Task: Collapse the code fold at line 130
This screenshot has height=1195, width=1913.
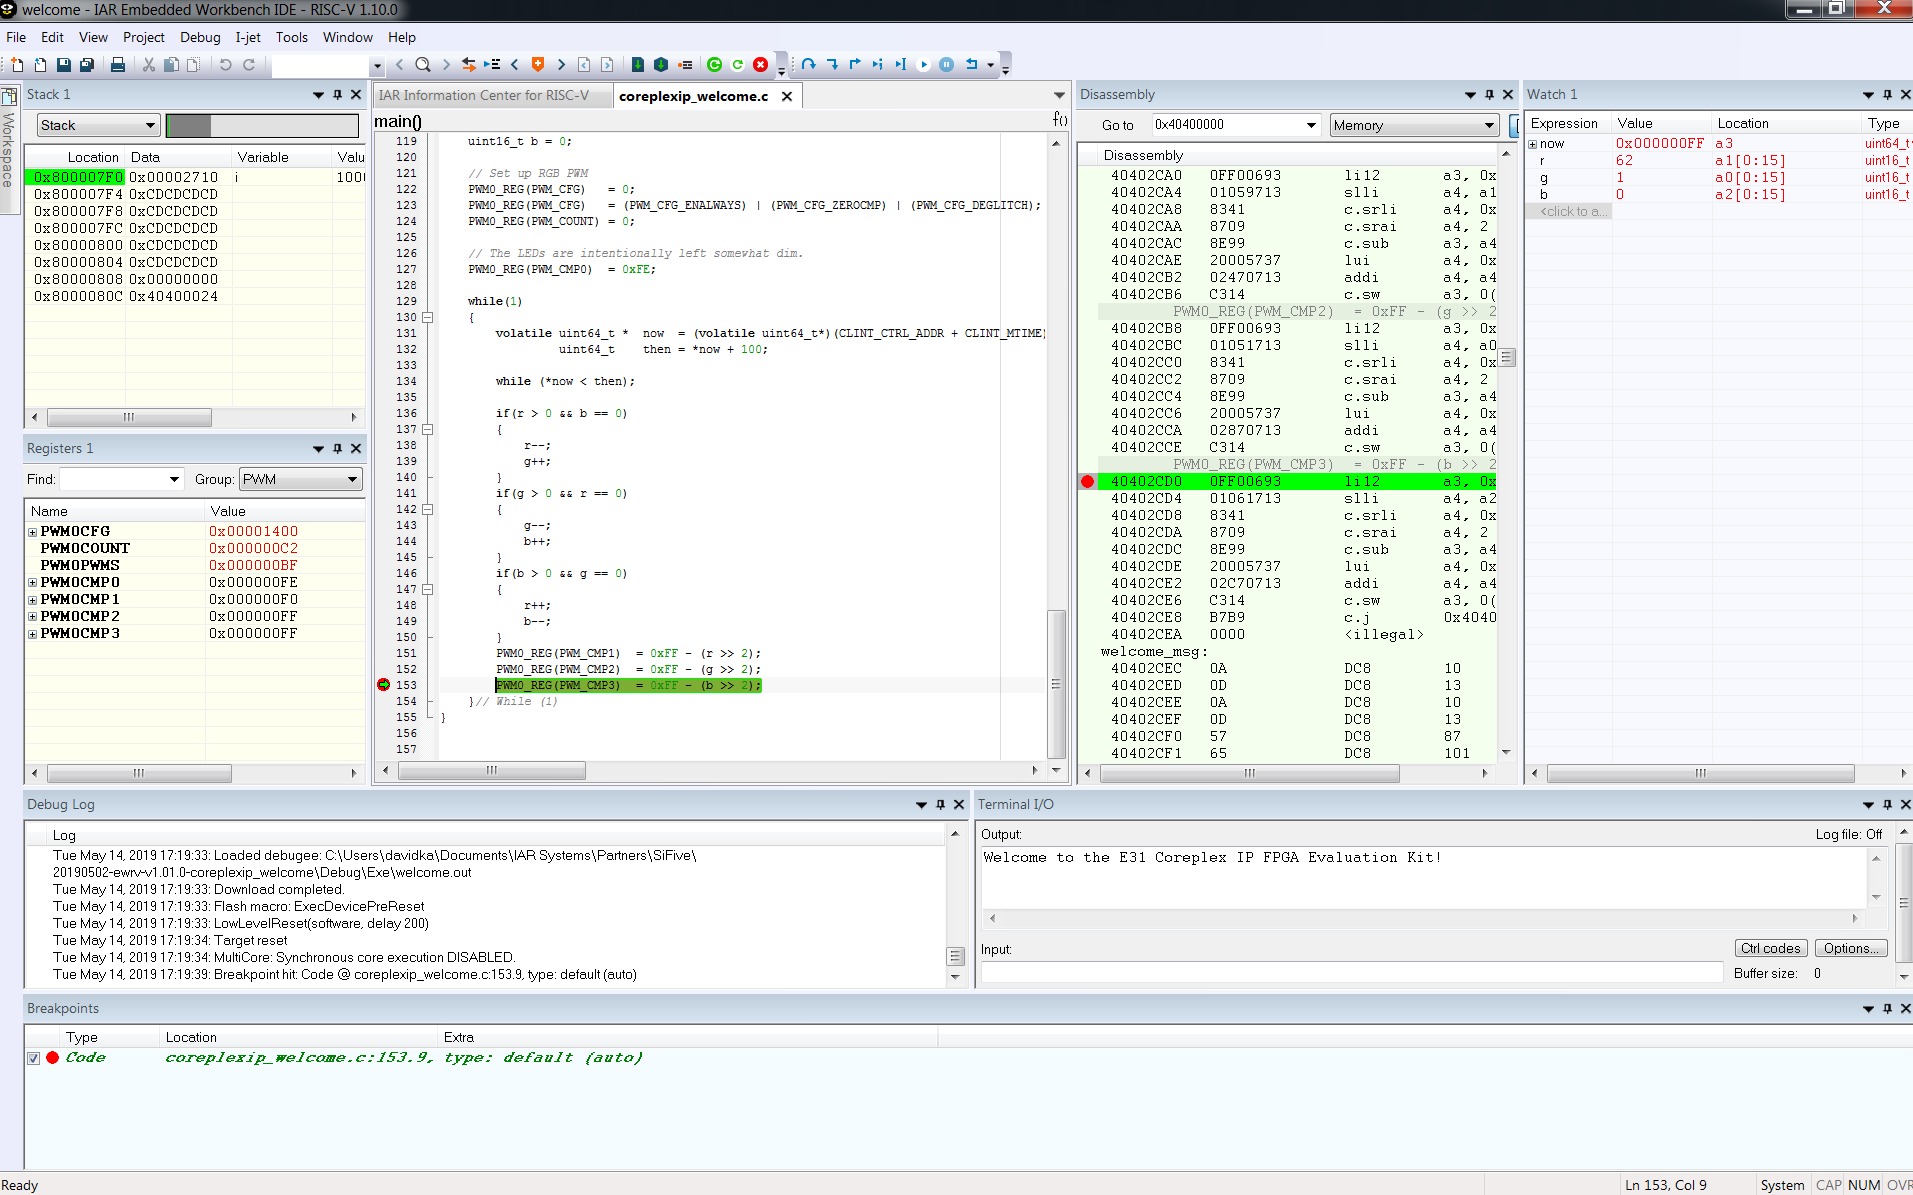Action: click(x=427, y=317)
